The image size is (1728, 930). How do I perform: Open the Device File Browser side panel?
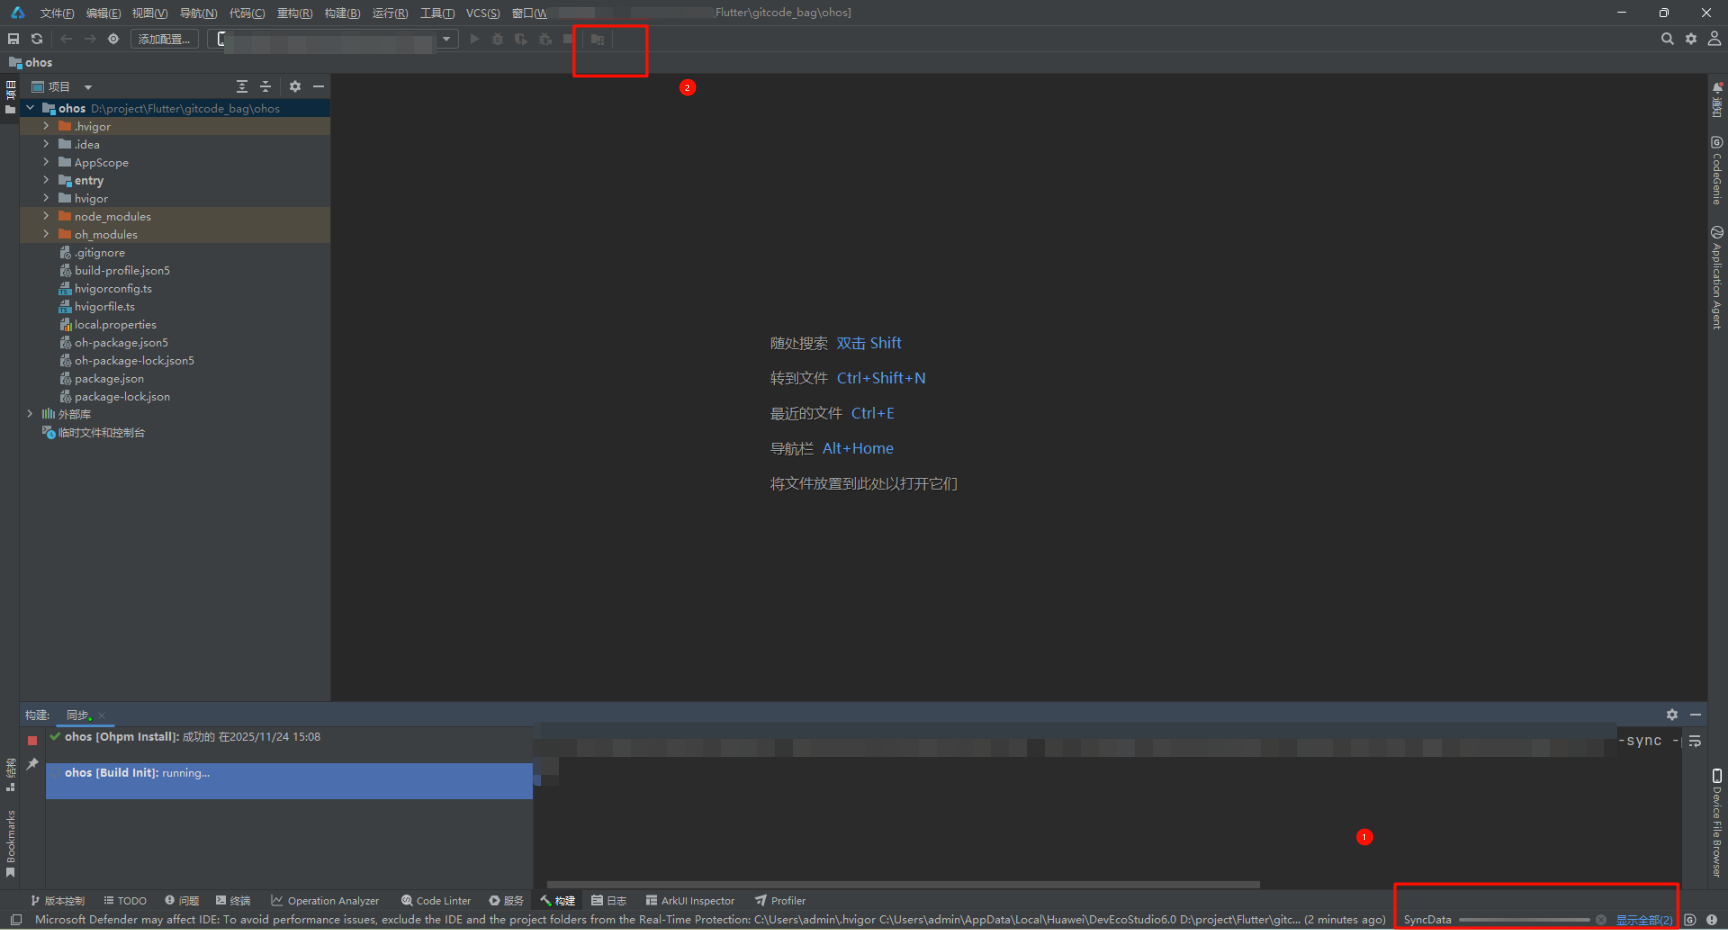click(x=1717, y=823)
